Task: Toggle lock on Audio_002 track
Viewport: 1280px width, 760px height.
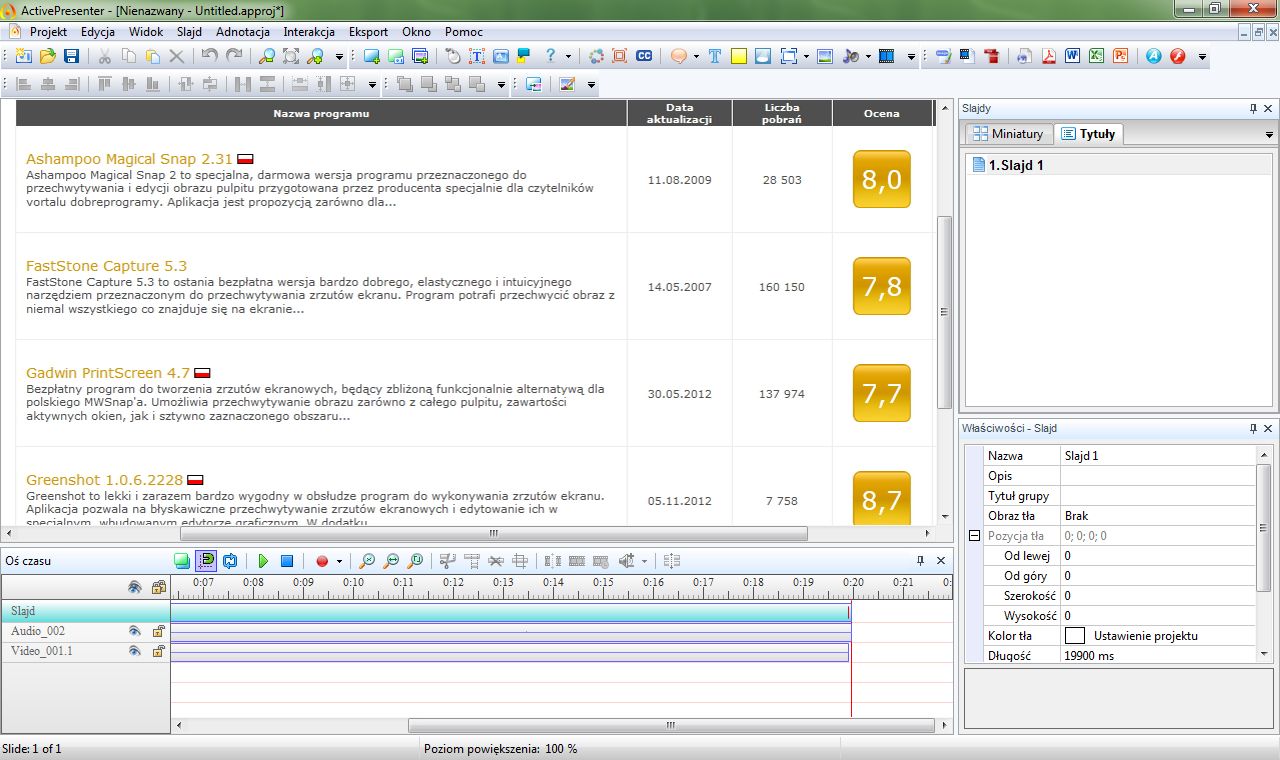Action: (x=158, y=631)
